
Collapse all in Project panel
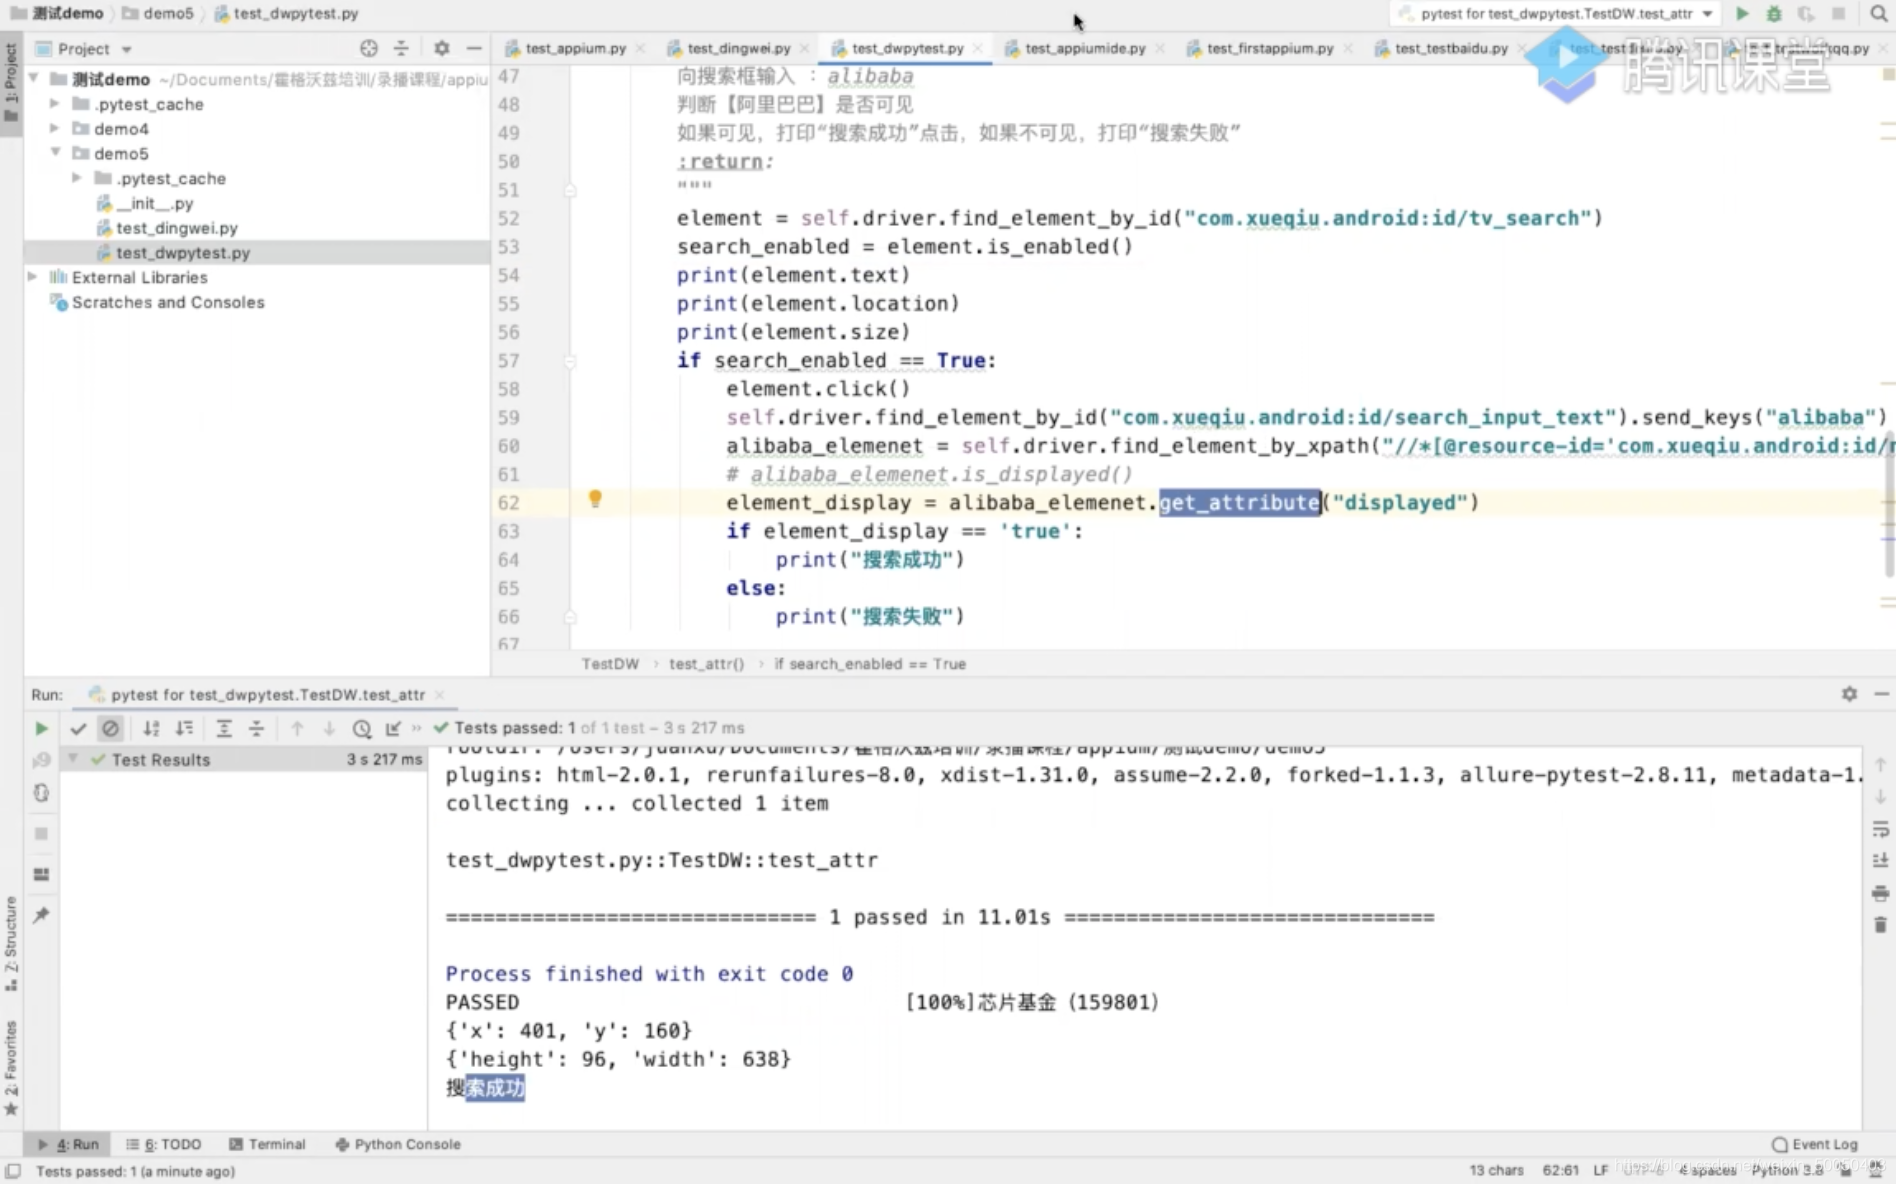click(x=401, y=48)
